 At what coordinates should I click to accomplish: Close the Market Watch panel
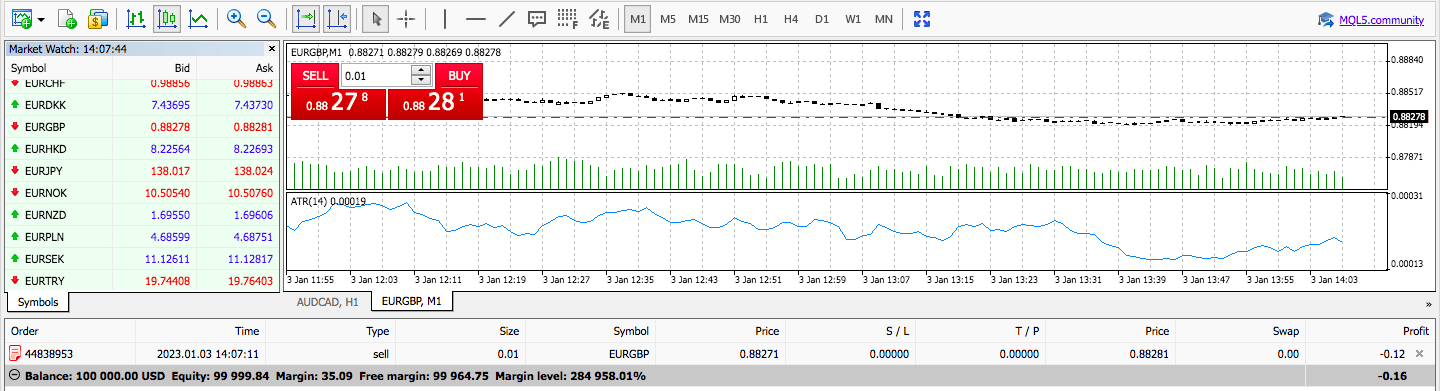click(271, 48)
